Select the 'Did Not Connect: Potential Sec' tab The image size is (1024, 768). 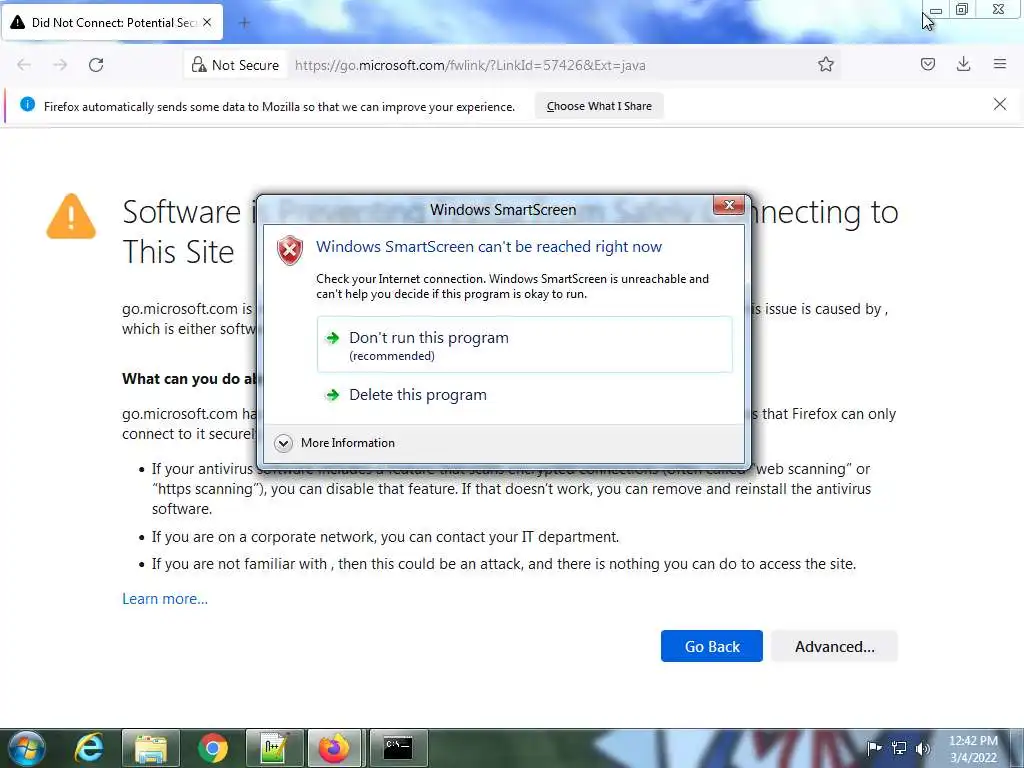coord(113,22)
